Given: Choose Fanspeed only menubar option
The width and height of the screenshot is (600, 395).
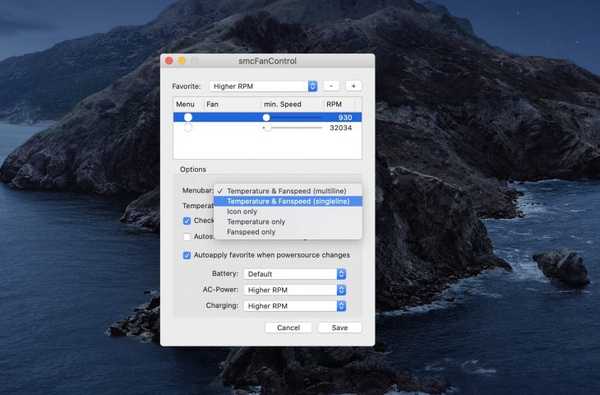Looking at the screenshot, I should (288, 232).
